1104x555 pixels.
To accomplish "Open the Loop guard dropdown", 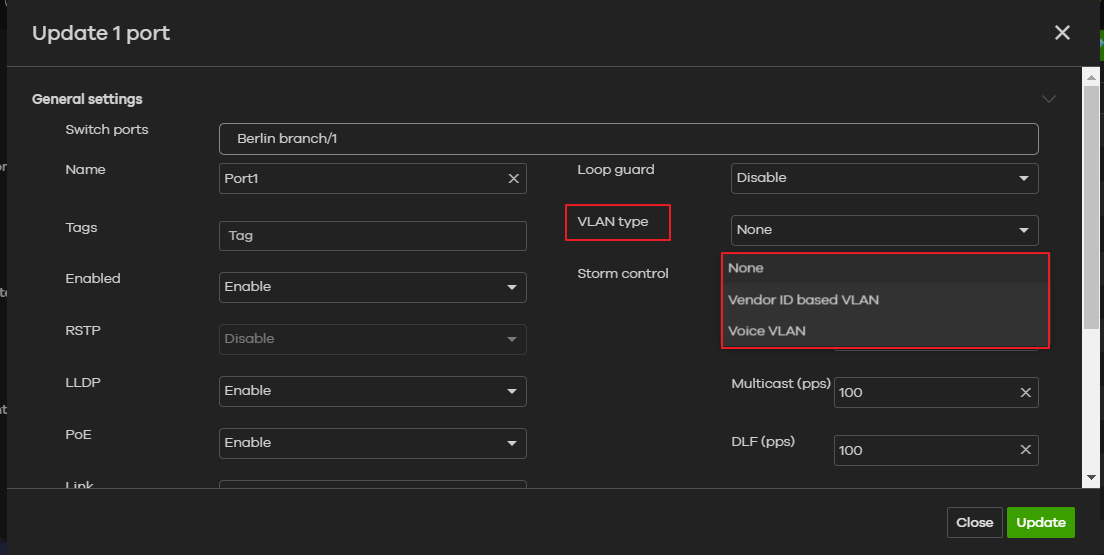I will tap(884, 178).
